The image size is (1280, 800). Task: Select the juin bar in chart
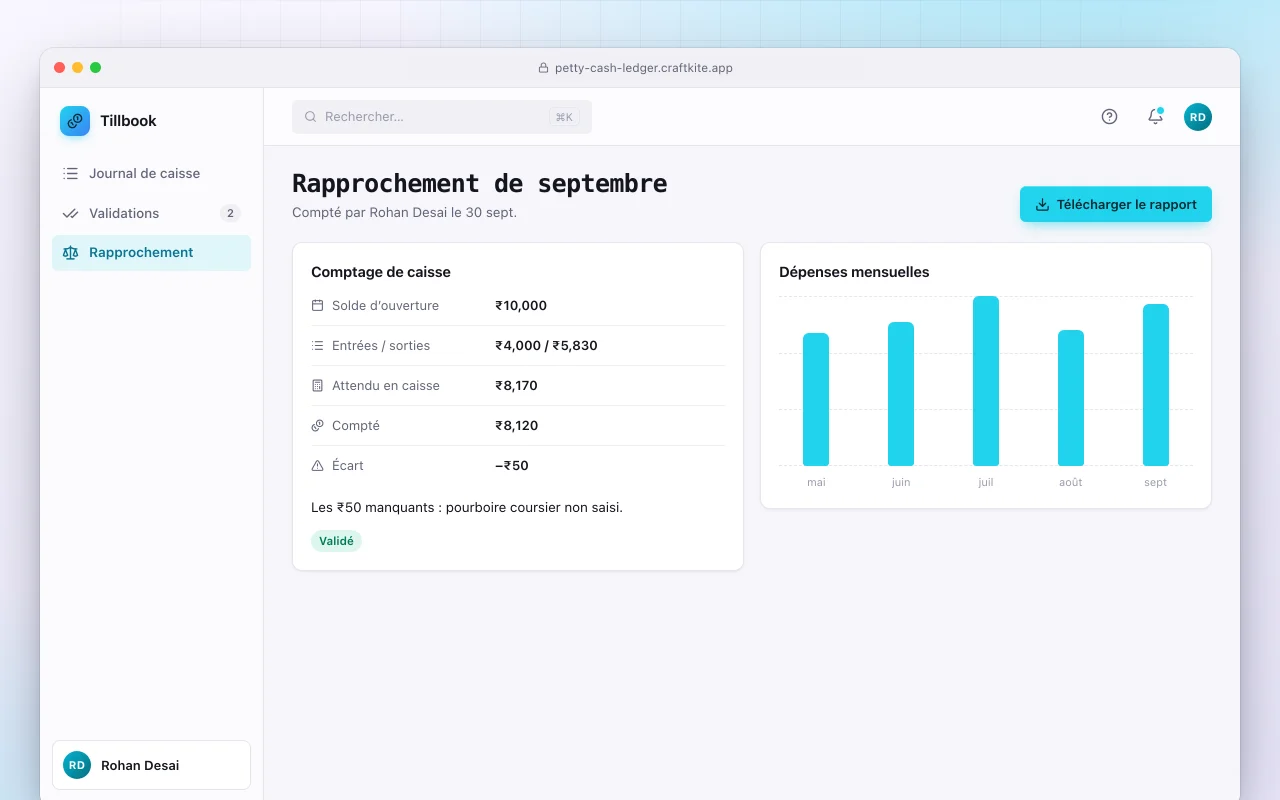[x=901, y=394]
